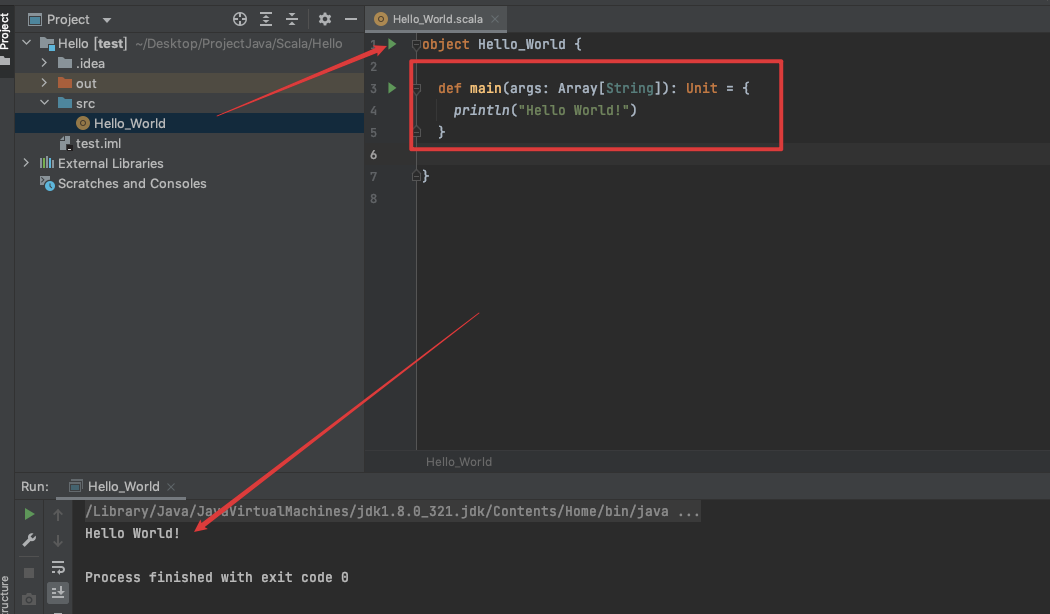The height and width of the screenshot is (614, 1050).
Task: Close the Hello_World.scala tab
Action: pyautogui.click(x=495, y=19)
